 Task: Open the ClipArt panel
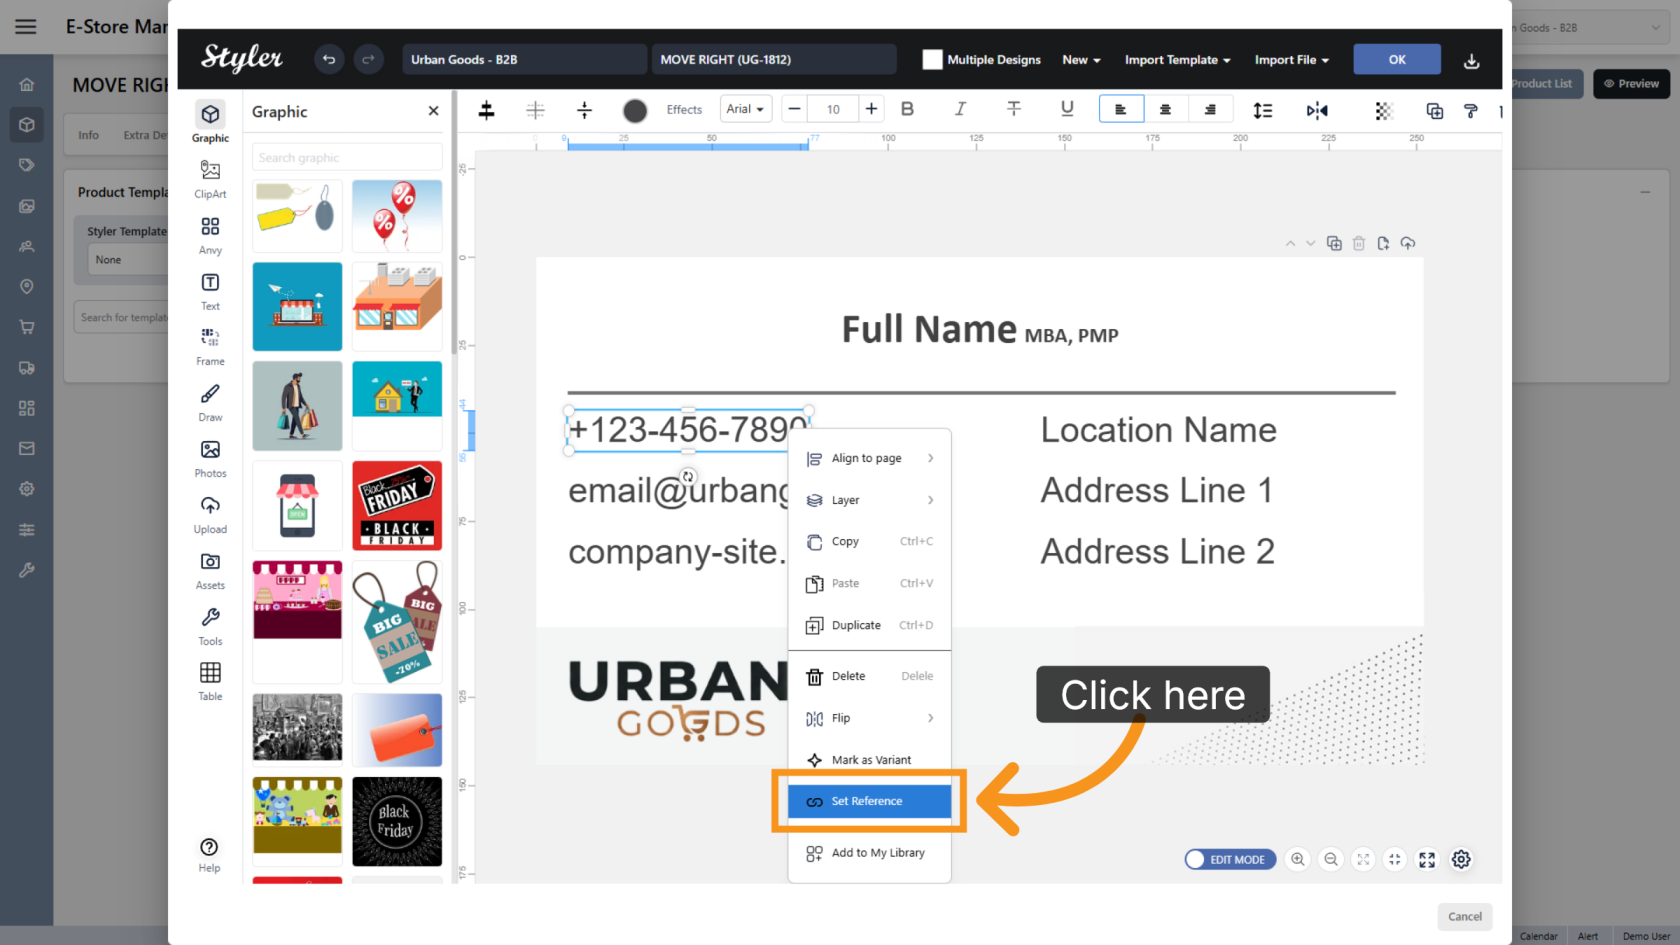point(210,179)
